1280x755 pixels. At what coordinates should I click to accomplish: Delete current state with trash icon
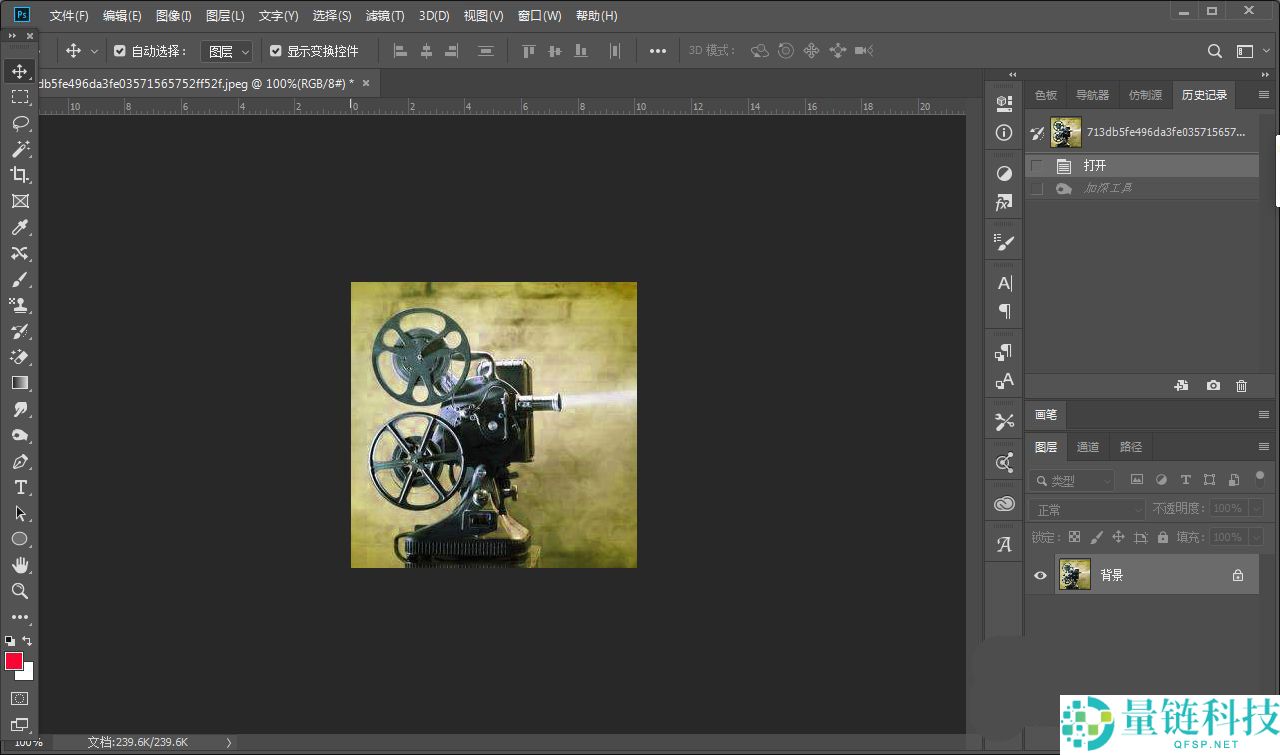1241,386
